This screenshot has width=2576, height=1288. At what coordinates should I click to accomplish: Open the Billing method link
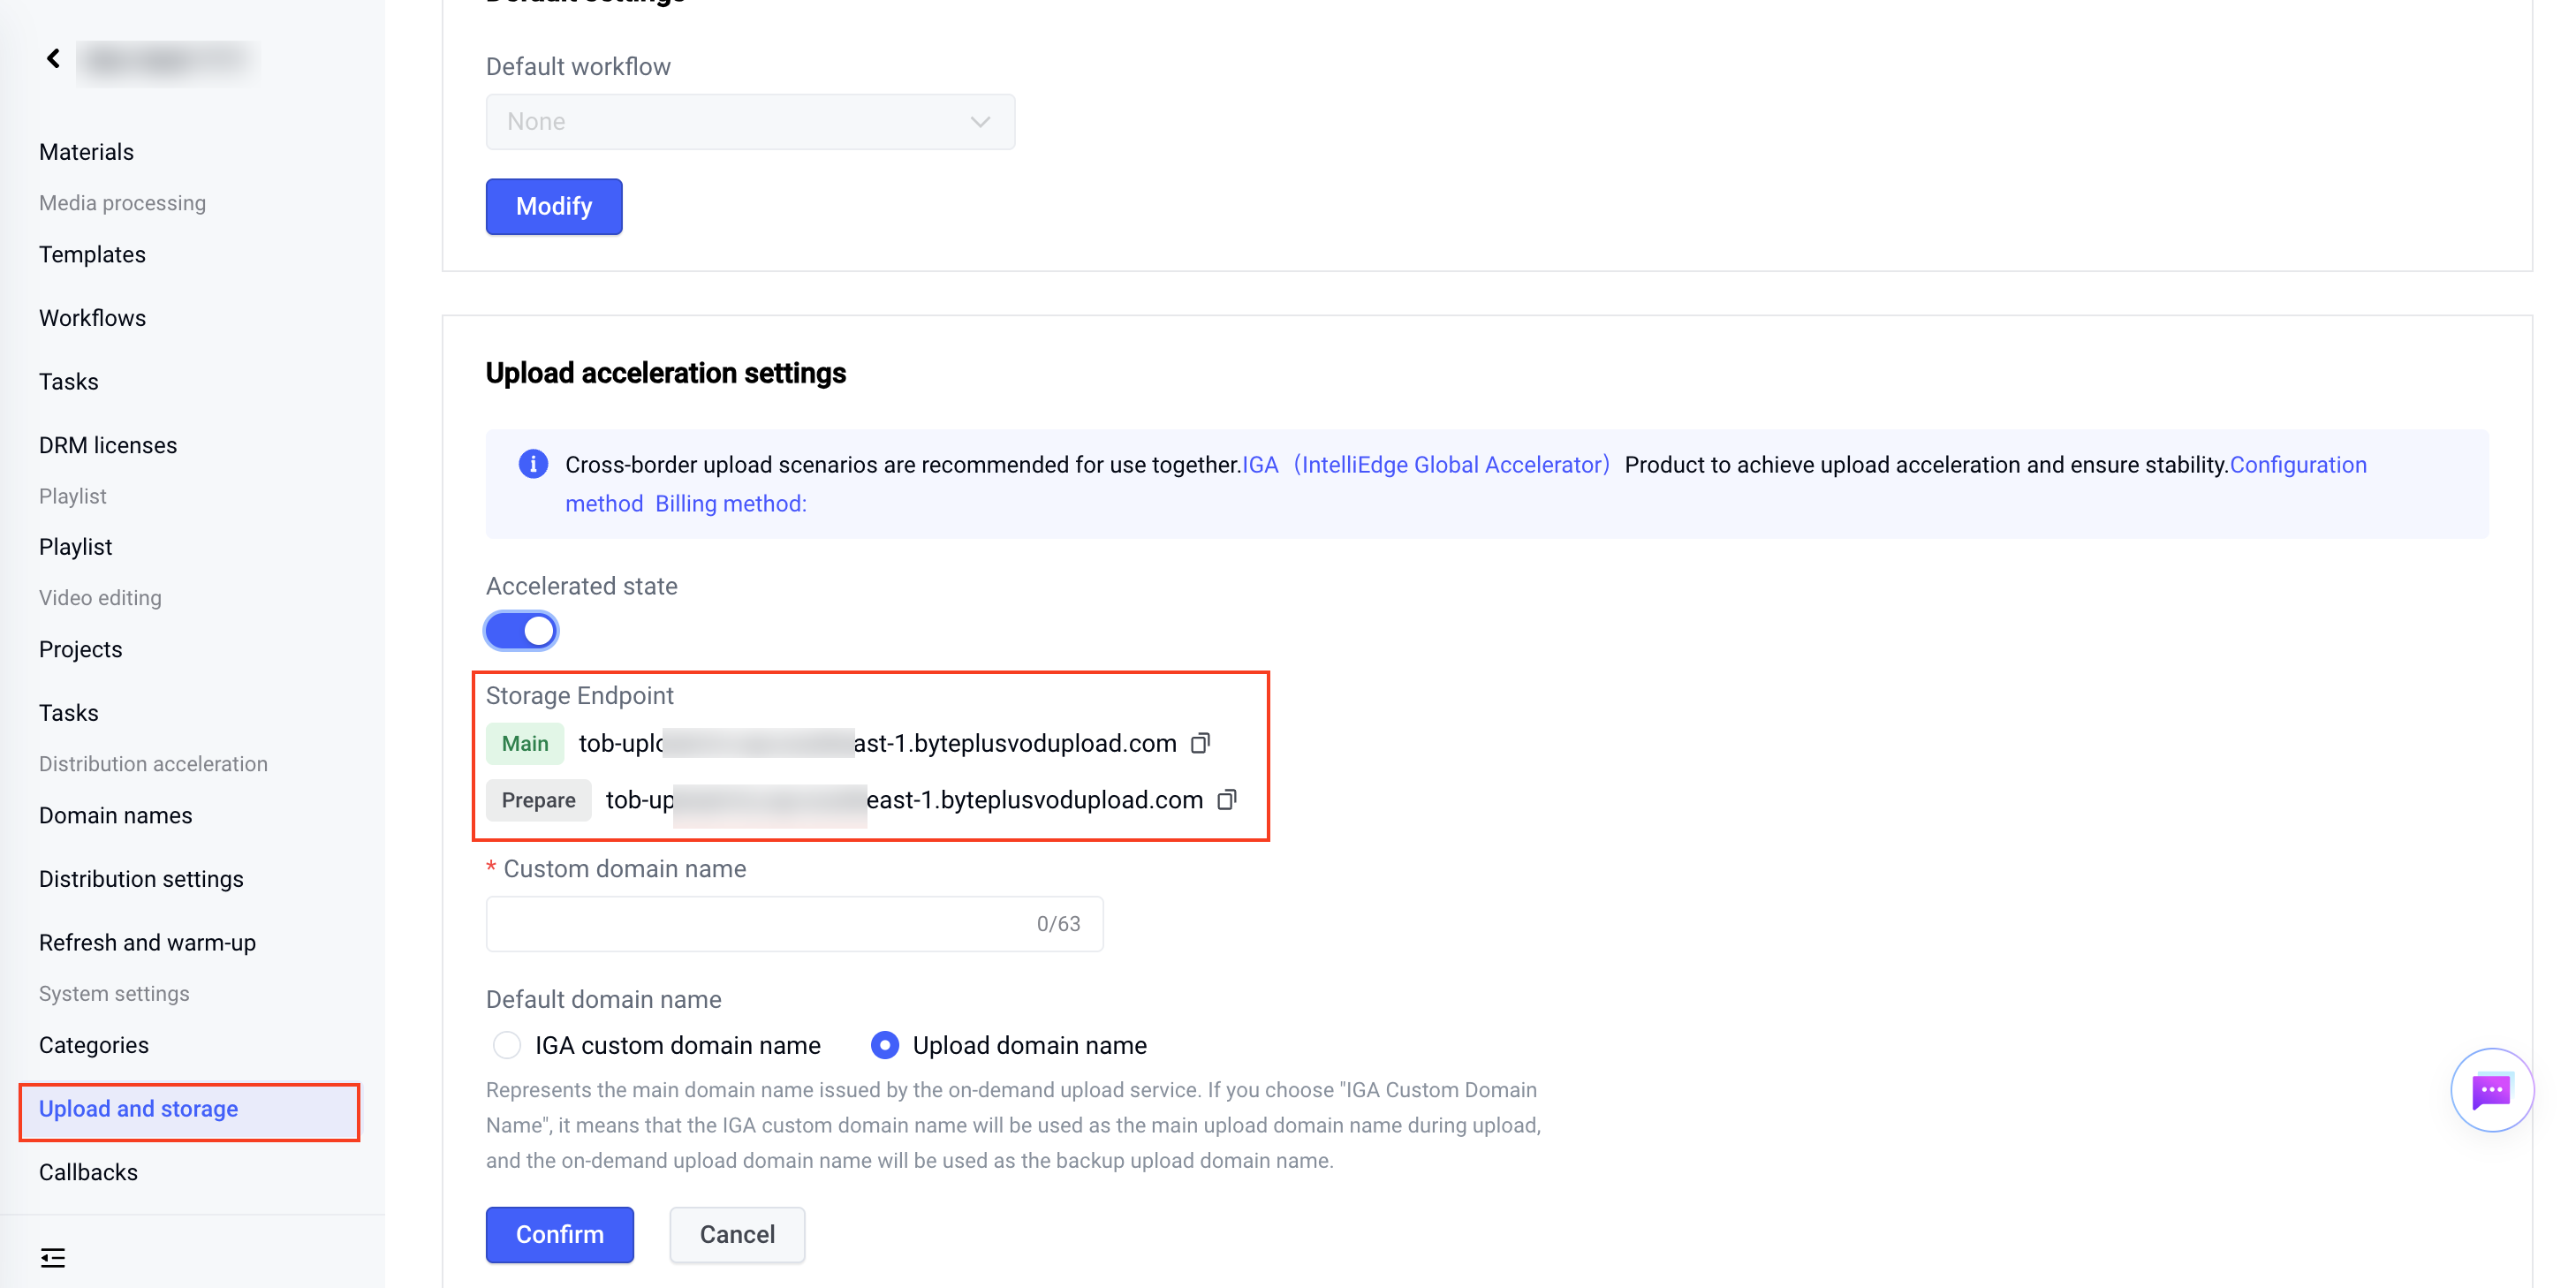[730, 504]
